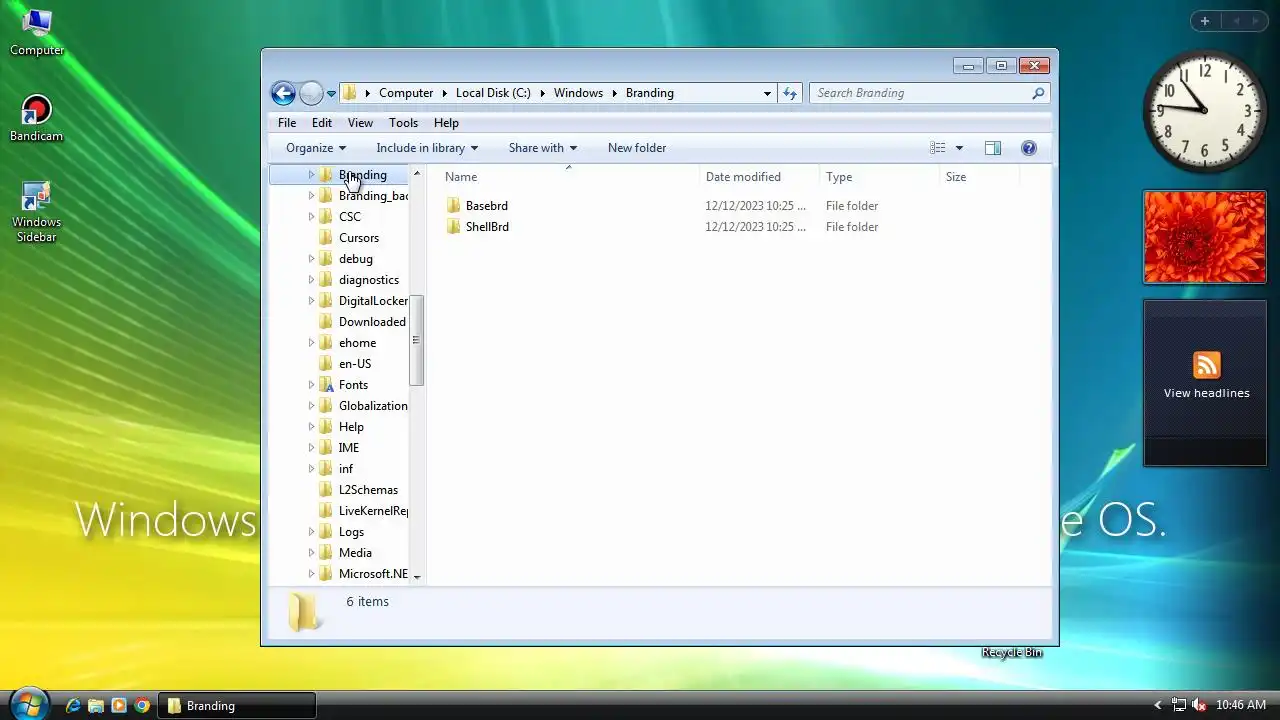The image size is (1280, 720).
Task: Open the address bar history dropdown arrow
Action: click(x=767, y=93)
